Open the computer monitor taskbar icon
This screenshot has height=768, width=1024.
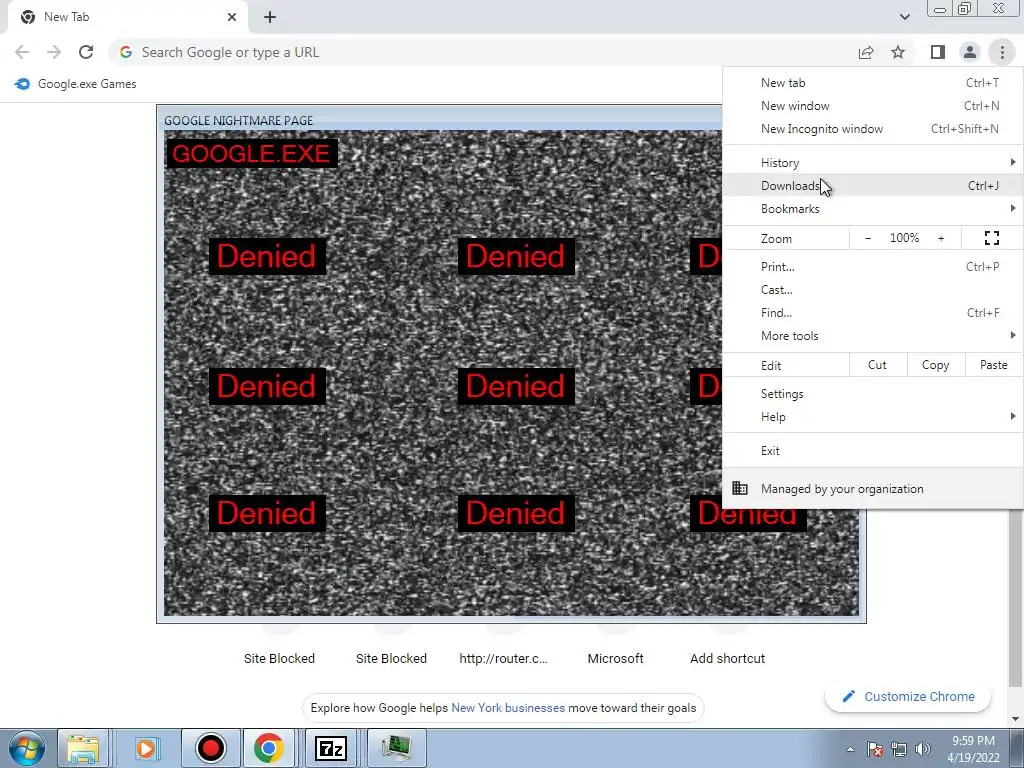coord(396,748)
